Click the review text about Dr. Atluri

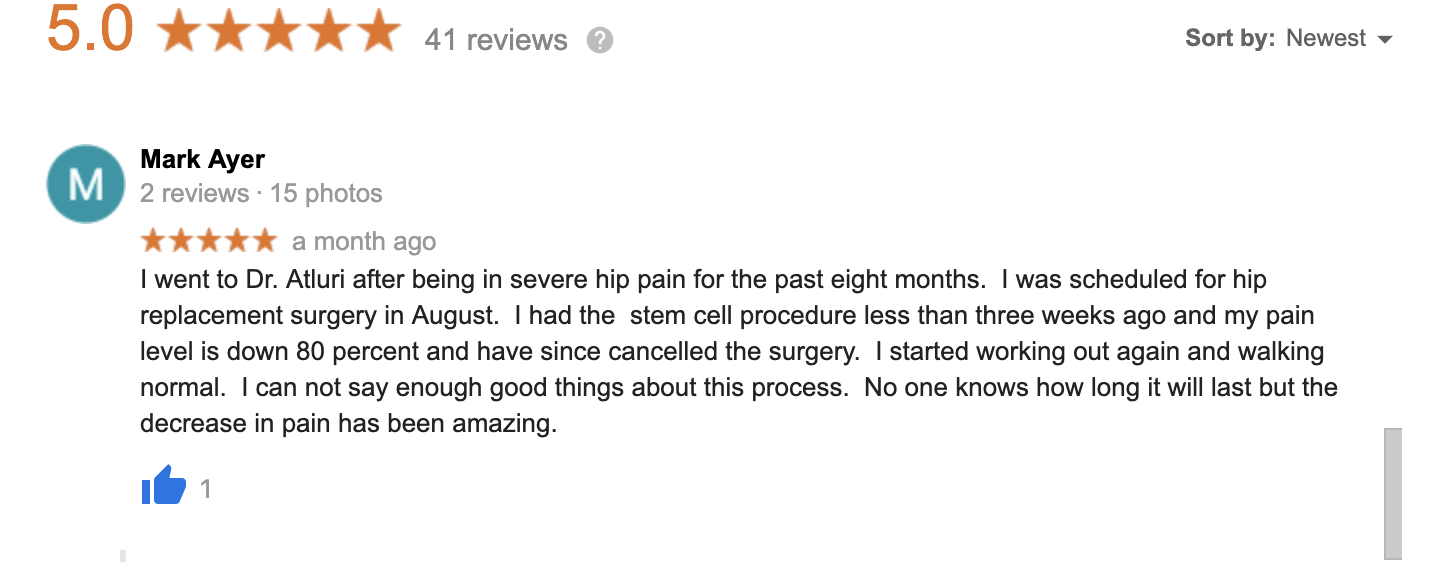pyautogui.click(x=739, y=351)
